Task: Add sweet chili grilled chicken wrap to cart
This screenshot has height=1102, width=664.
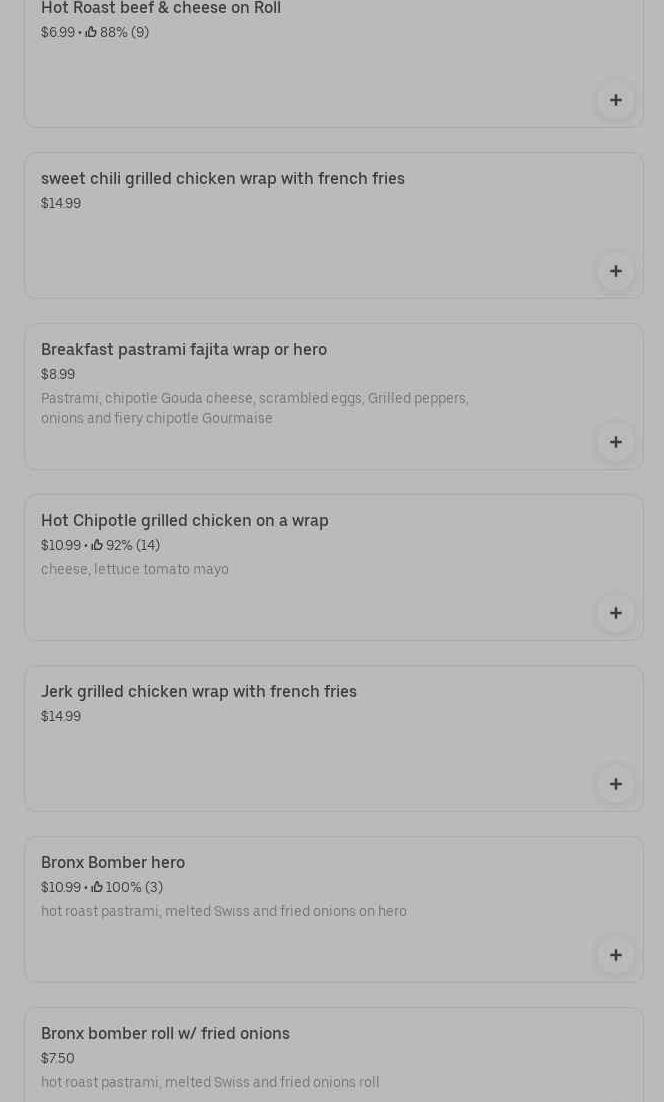Action: click(615, 271)
